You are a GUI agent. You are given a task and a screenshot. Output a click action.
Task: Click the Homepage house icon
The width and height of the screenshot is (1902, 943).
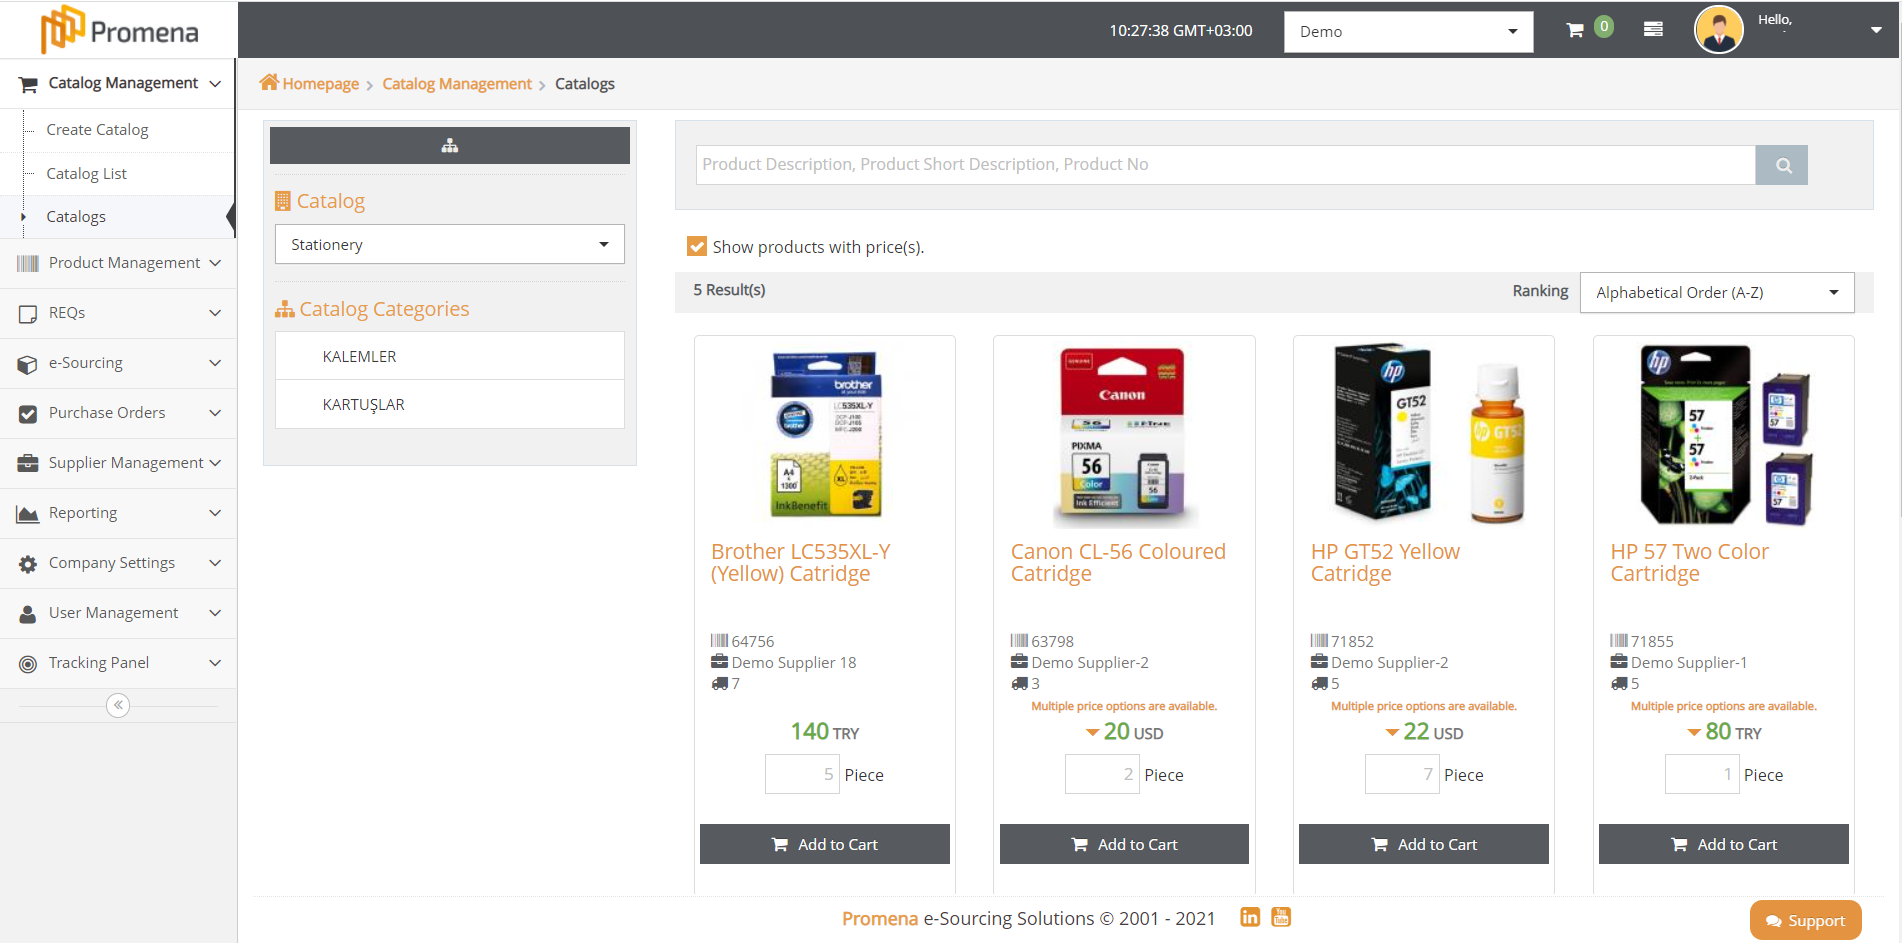[269, 82]
